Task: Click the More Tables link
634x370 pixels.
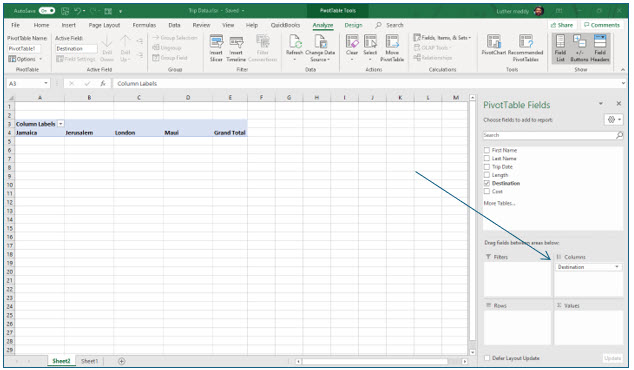Action: (499, 203)
